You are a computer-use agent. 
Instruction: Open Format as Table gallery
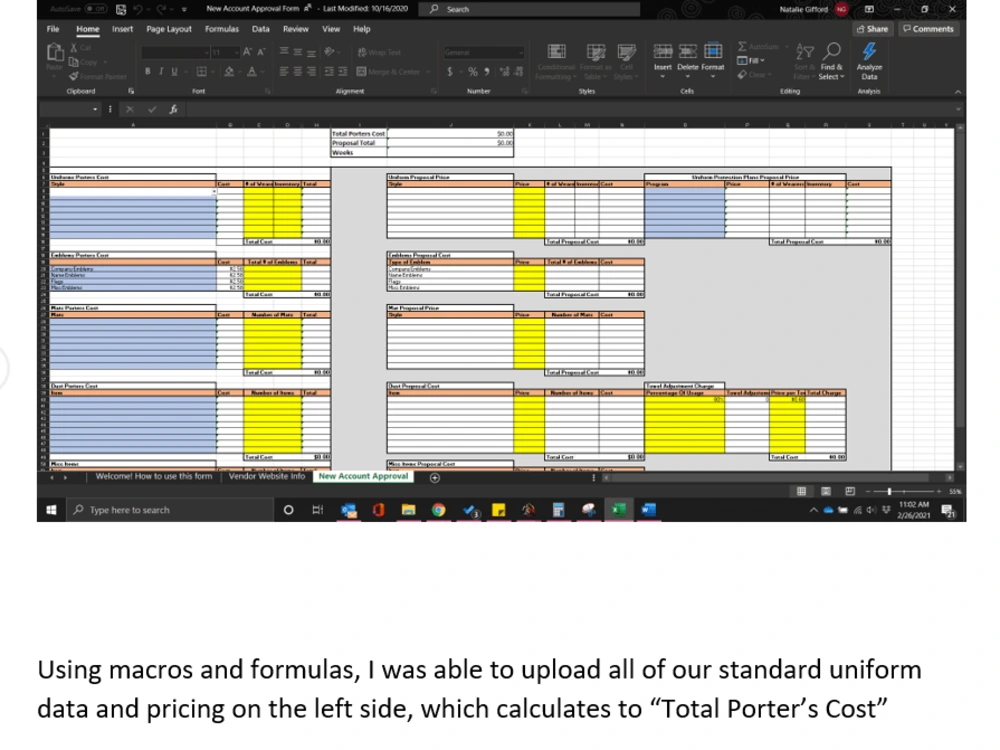[596, 62]
